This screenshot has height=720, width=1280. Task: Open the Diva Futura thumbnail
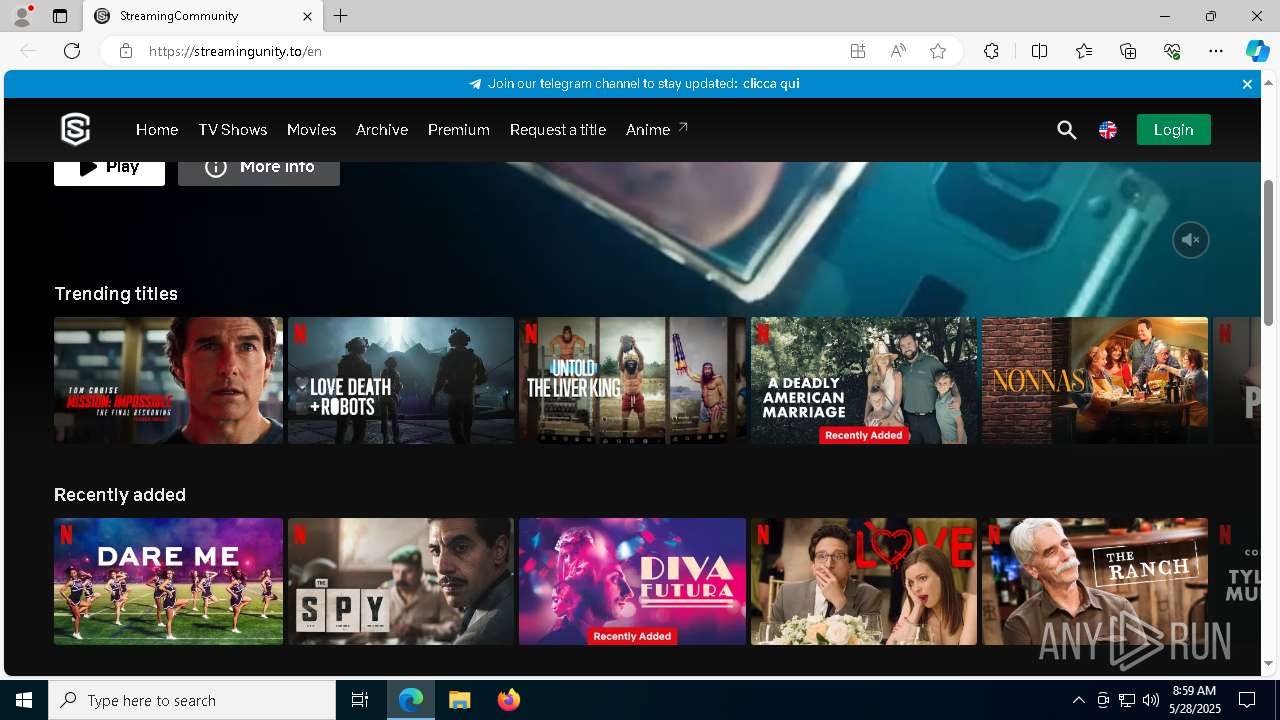pyautogui.click(x=632, y=581)
